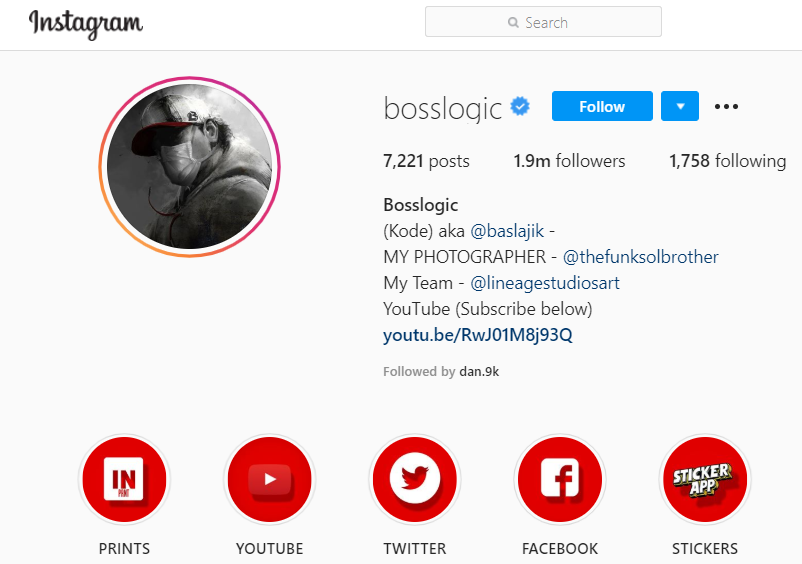Viewport: 802px width, 564px height.
Task: Click into the Search field
Action: point(543,21)
